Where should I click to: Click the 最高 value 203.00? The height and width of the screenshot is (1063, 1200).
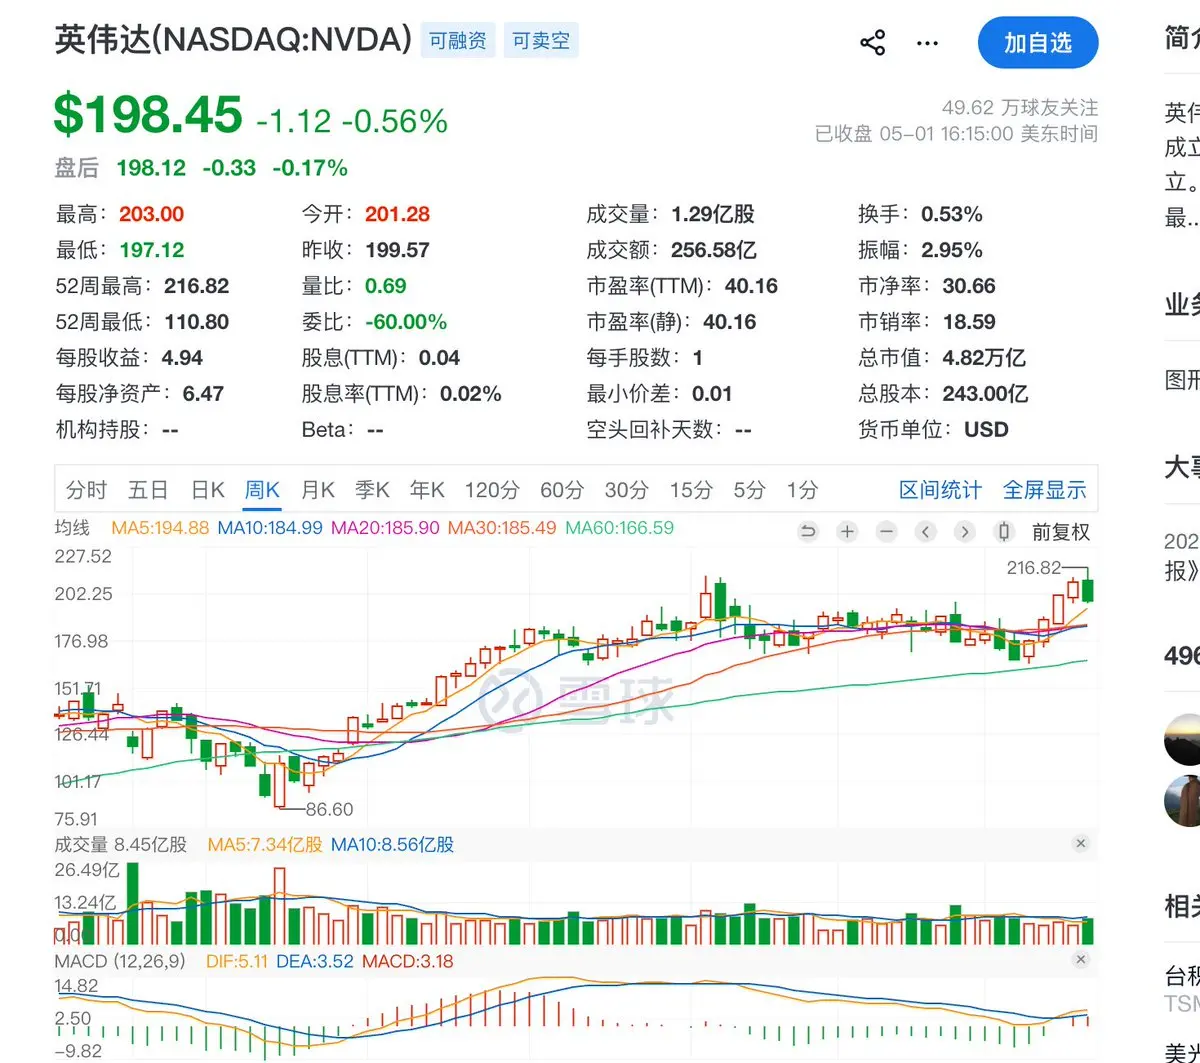[x=151, y=214]
